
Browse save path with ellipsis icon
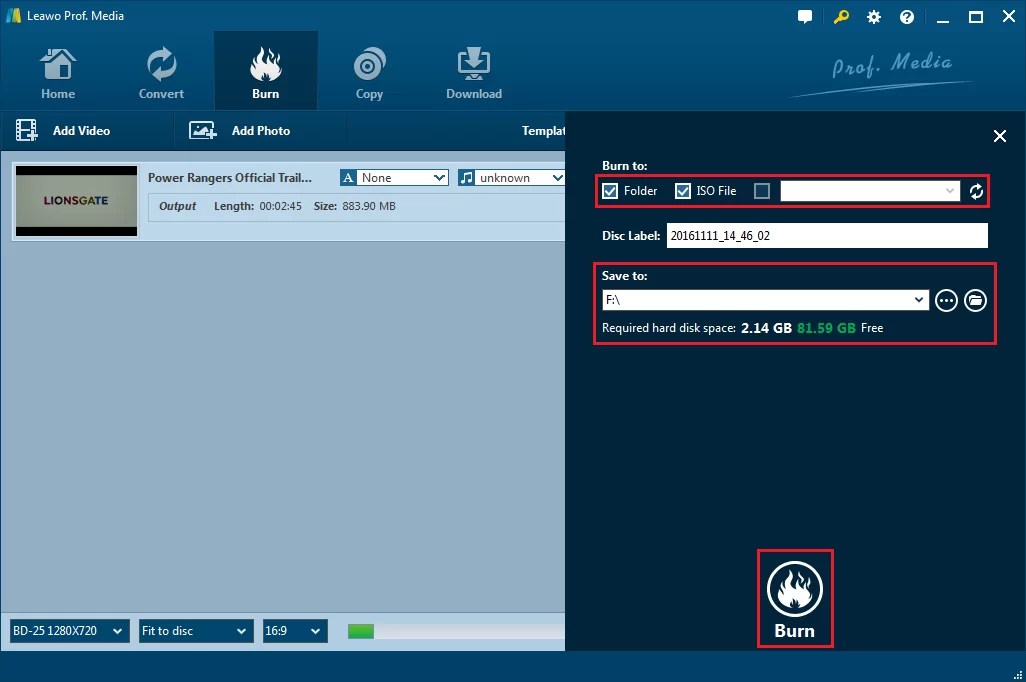tap(946, 300)
